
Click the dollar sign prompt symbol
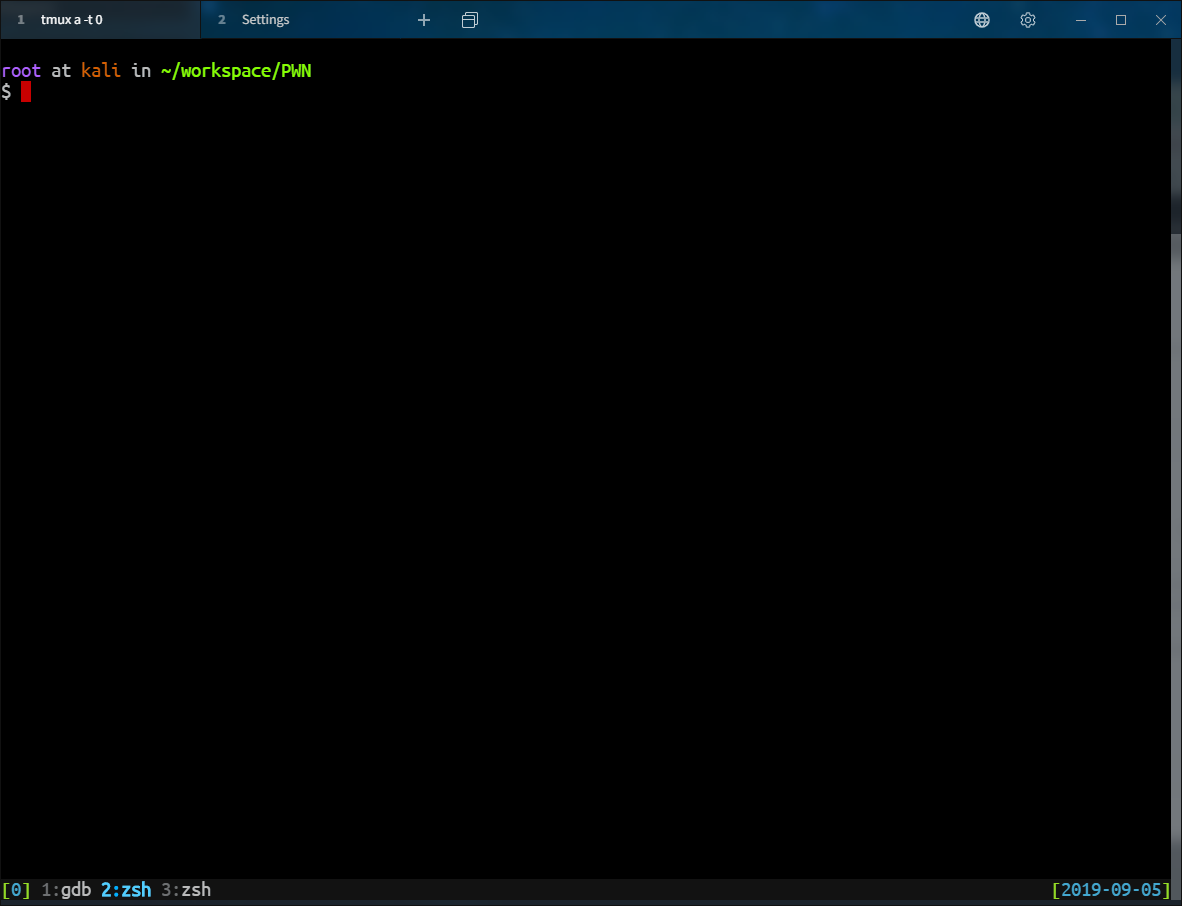click(8, 91)
